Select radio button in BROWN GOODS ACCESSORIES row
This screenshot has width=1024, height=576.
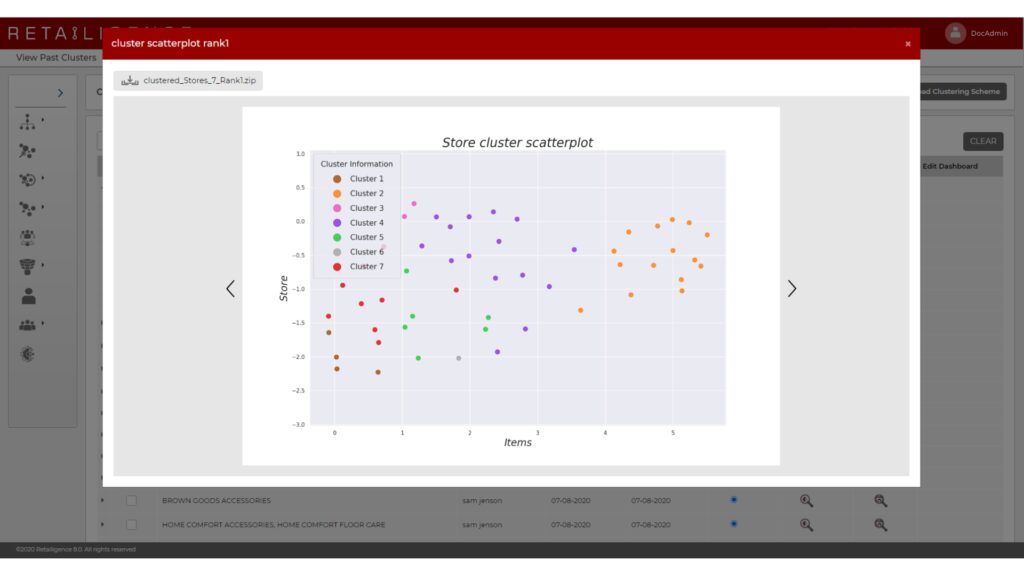[x=734, y=499]
